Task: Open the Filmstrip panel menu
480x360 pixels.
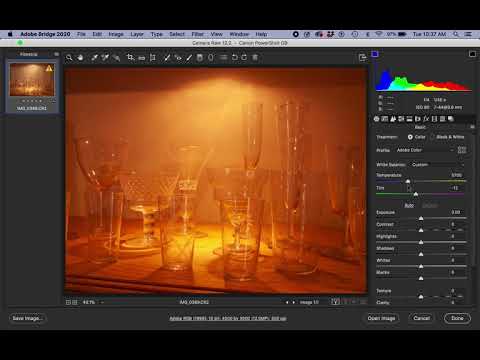Action: 56,54
